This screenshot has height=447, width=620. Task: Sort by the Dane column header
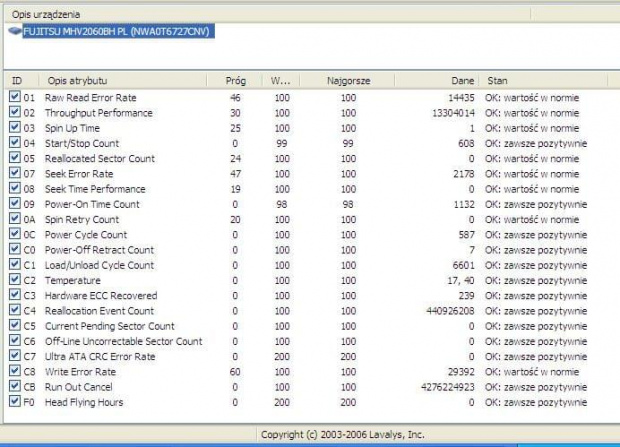[437, 81]
